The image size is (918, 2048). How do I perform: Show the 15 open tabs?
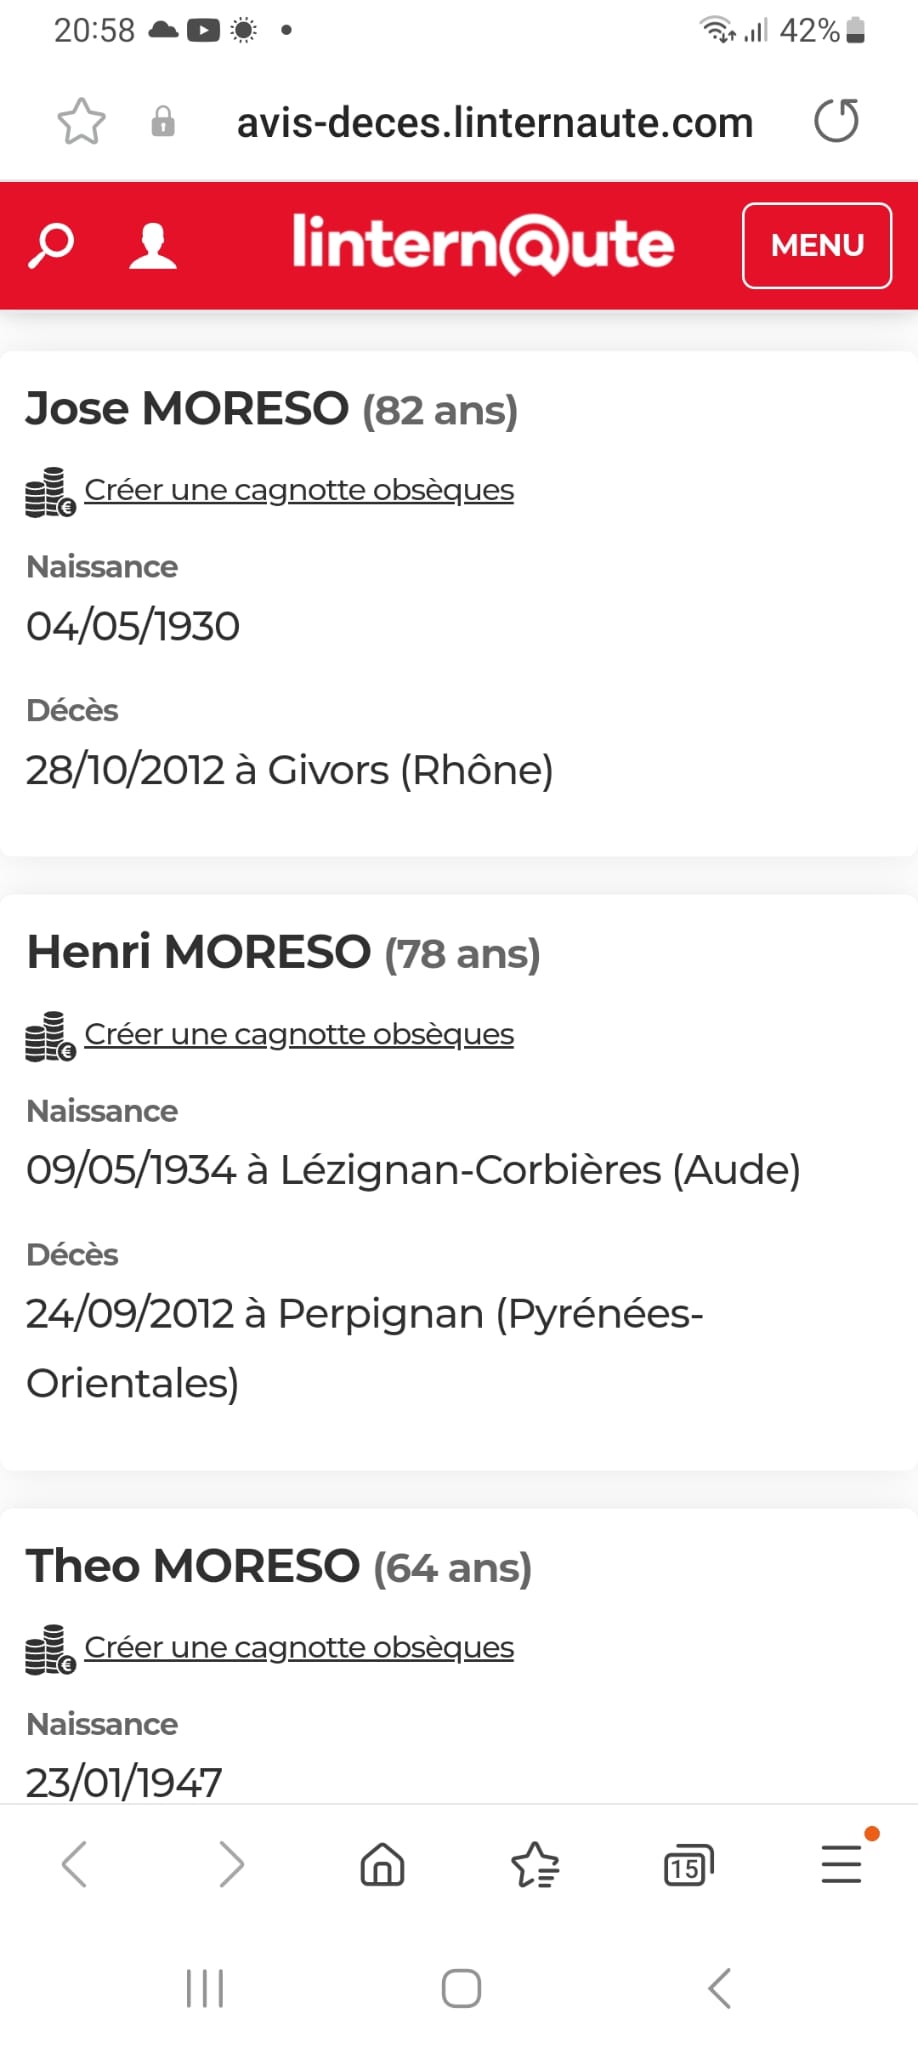(688, 1866)
